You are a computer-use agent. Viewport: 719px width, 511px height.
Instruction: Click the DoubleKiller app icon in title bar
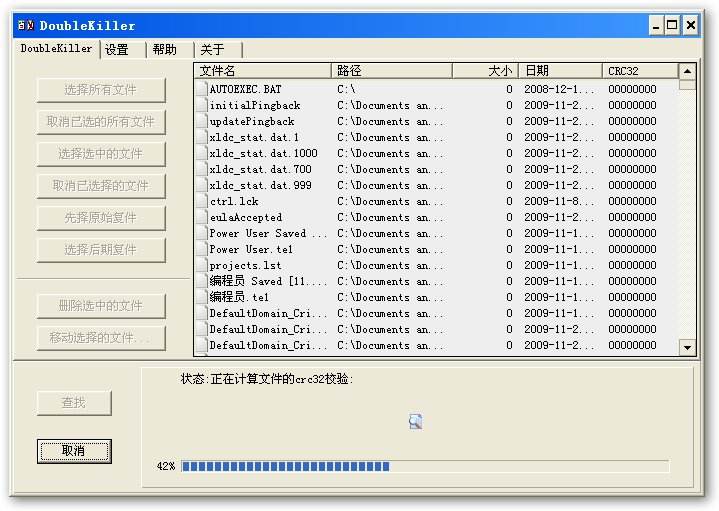tap(26, 25)
